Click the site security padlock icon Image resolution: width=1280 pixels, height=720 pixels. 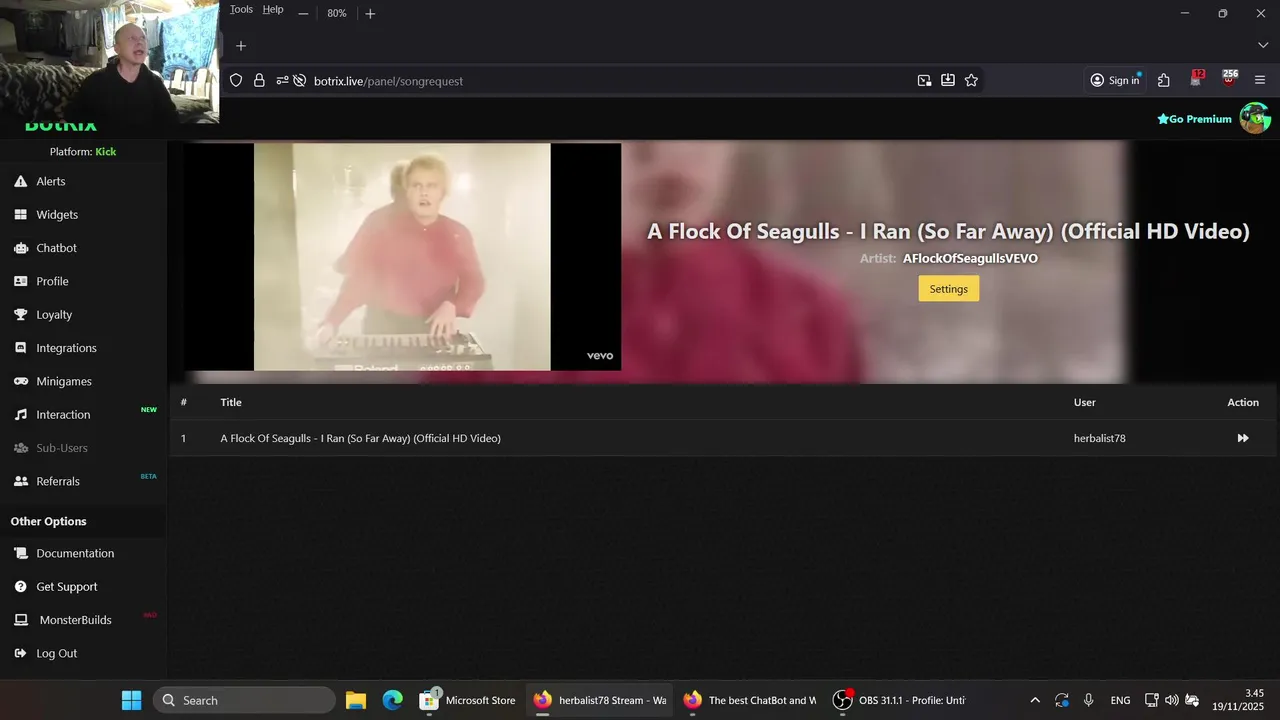coord(259,81)
